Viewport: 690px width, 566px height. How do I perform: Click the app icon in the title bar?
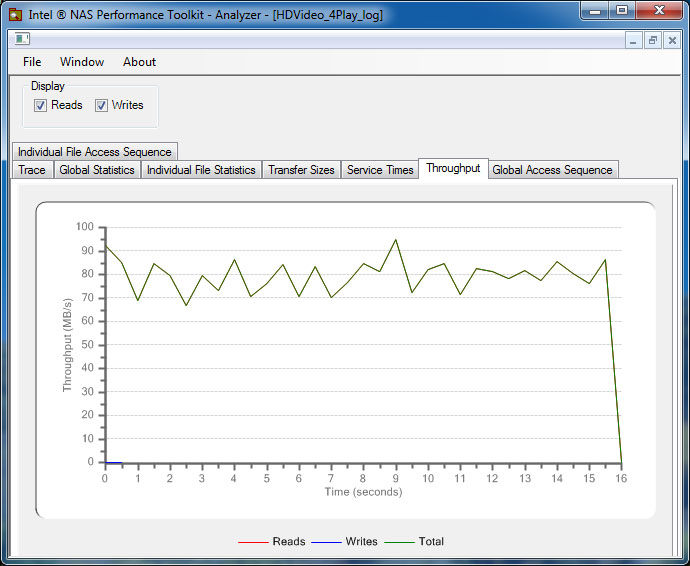click(16, 15)
